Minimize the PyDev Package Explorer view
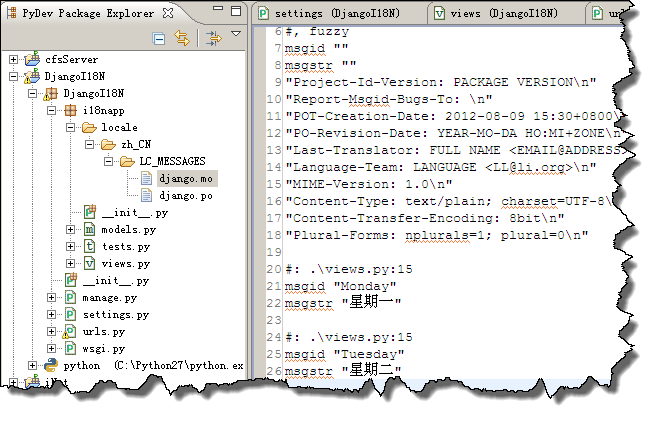658x421 pixels. 218,8
